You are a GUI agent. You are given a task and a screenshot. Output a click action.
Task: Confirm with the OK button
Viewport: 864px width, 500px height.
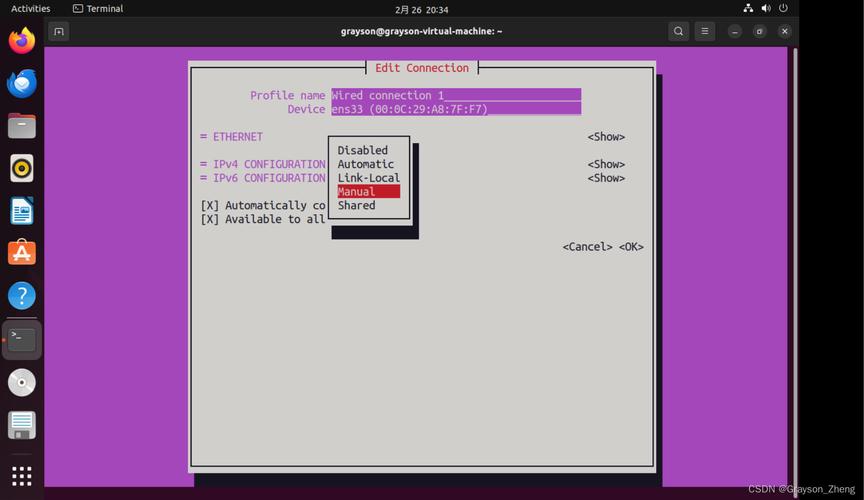click(x=631, y=247)
